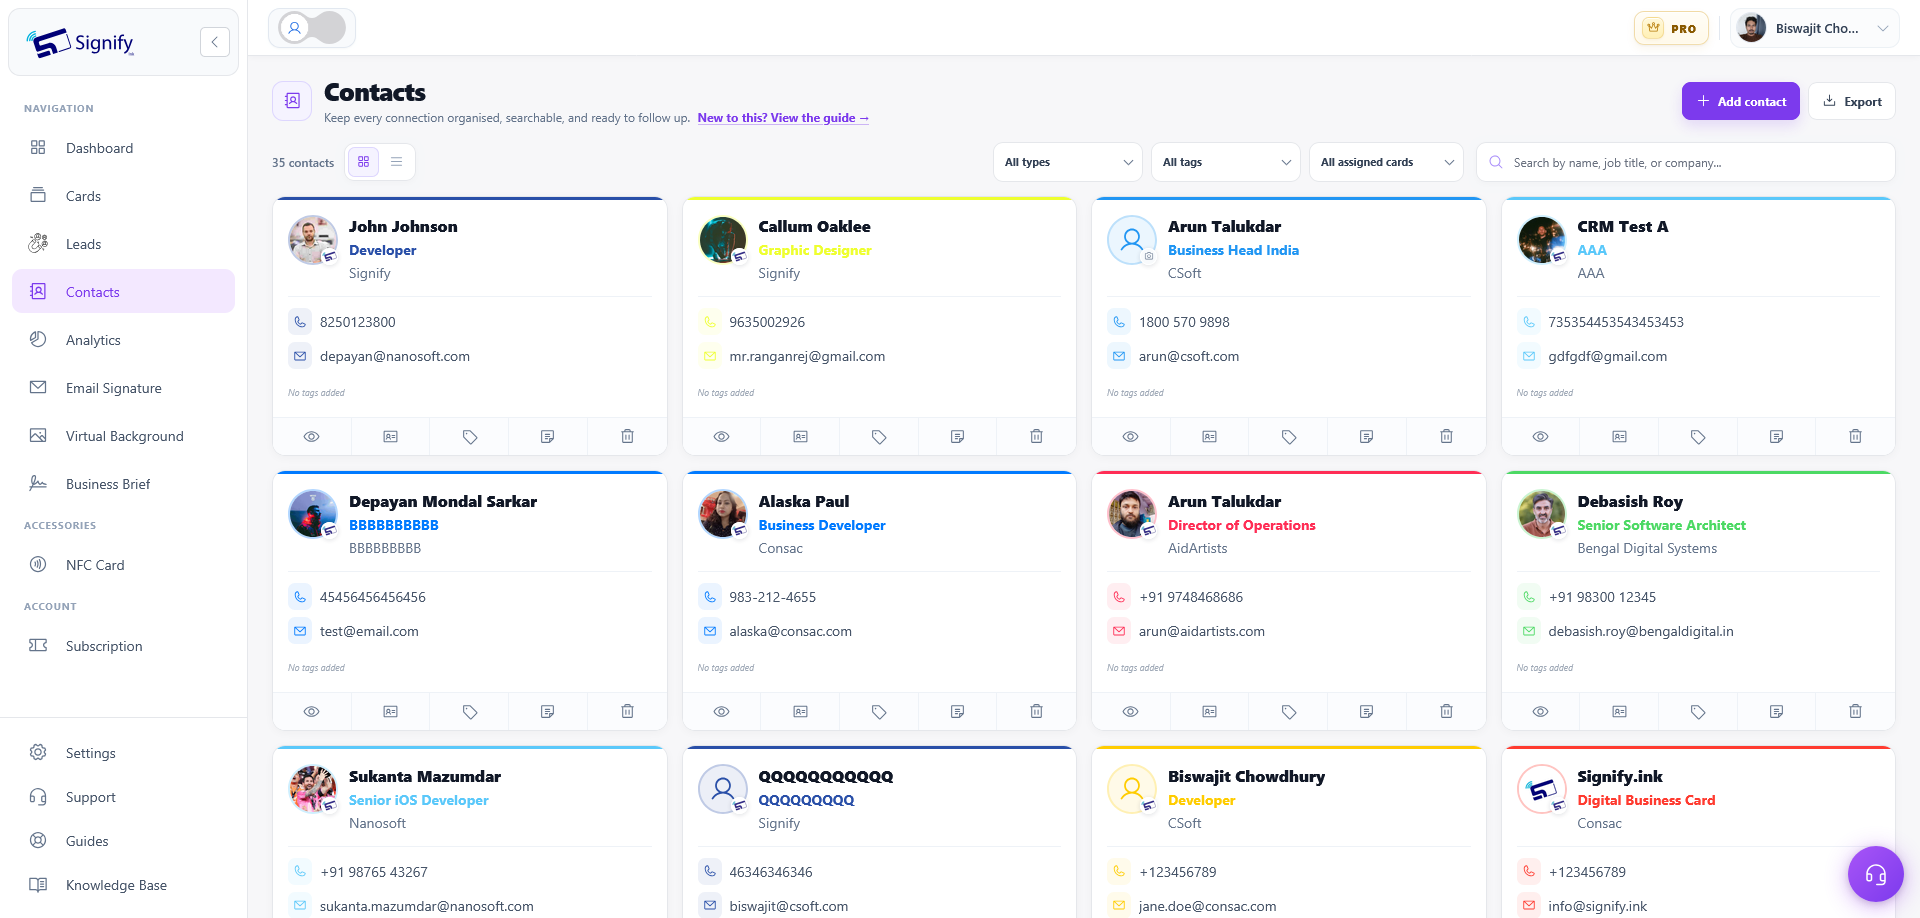Open Leads in the sidebar

click(x=123, y=244)
